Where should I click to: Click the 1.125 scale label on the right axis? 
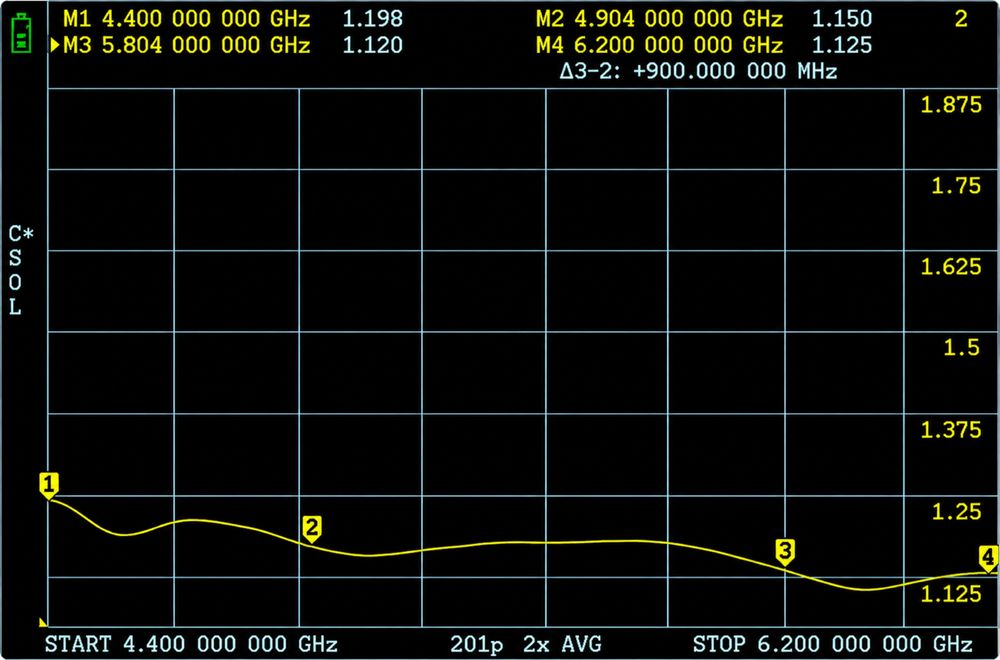tap(952, 594)
